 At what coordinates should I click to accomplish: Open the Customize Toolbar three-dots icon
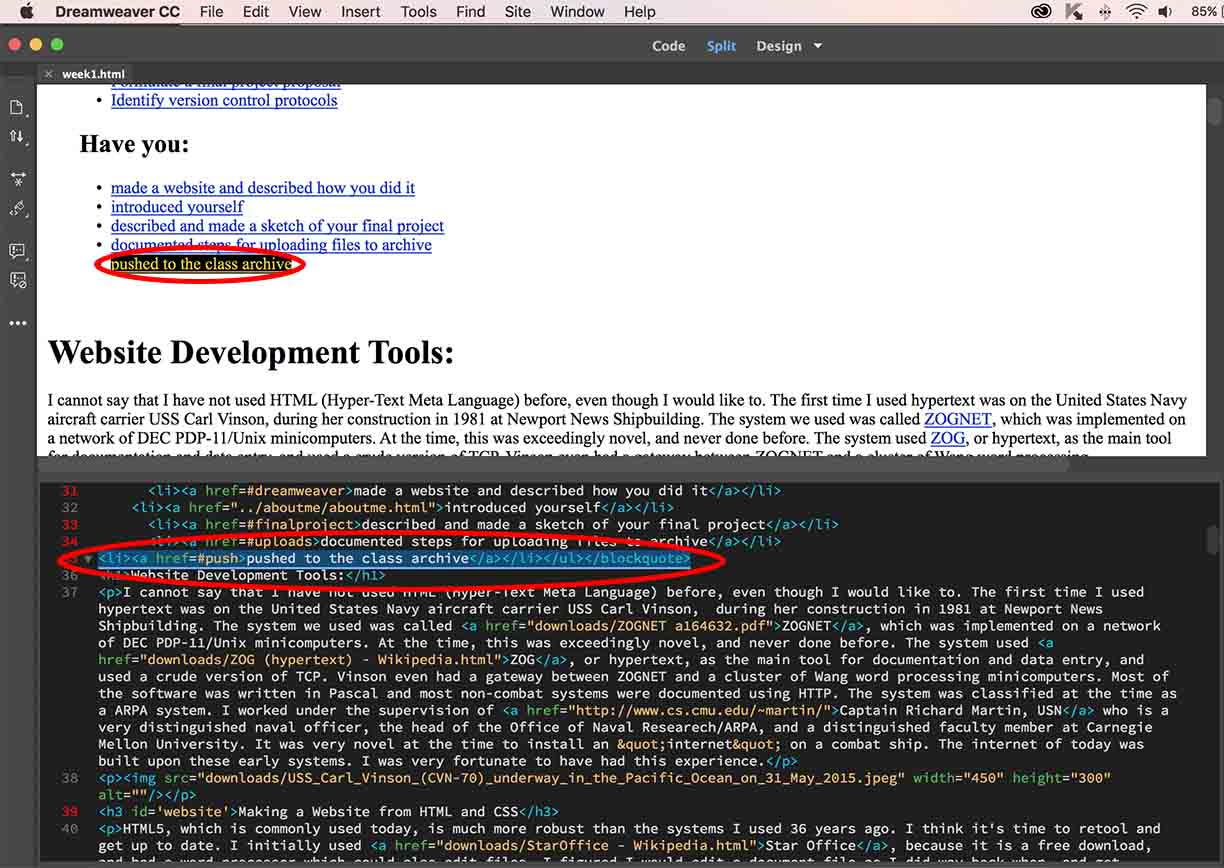point(17,323)
